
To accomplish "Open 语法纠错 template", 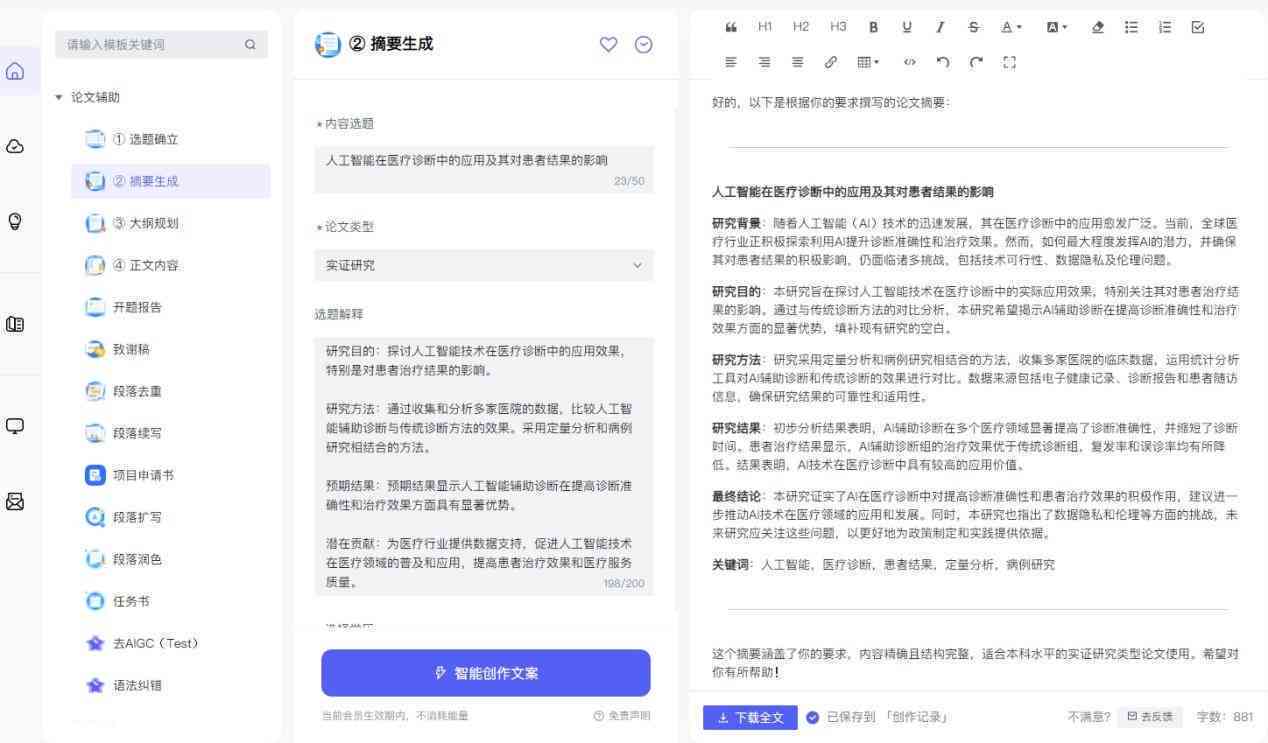I will pos(171,685).
